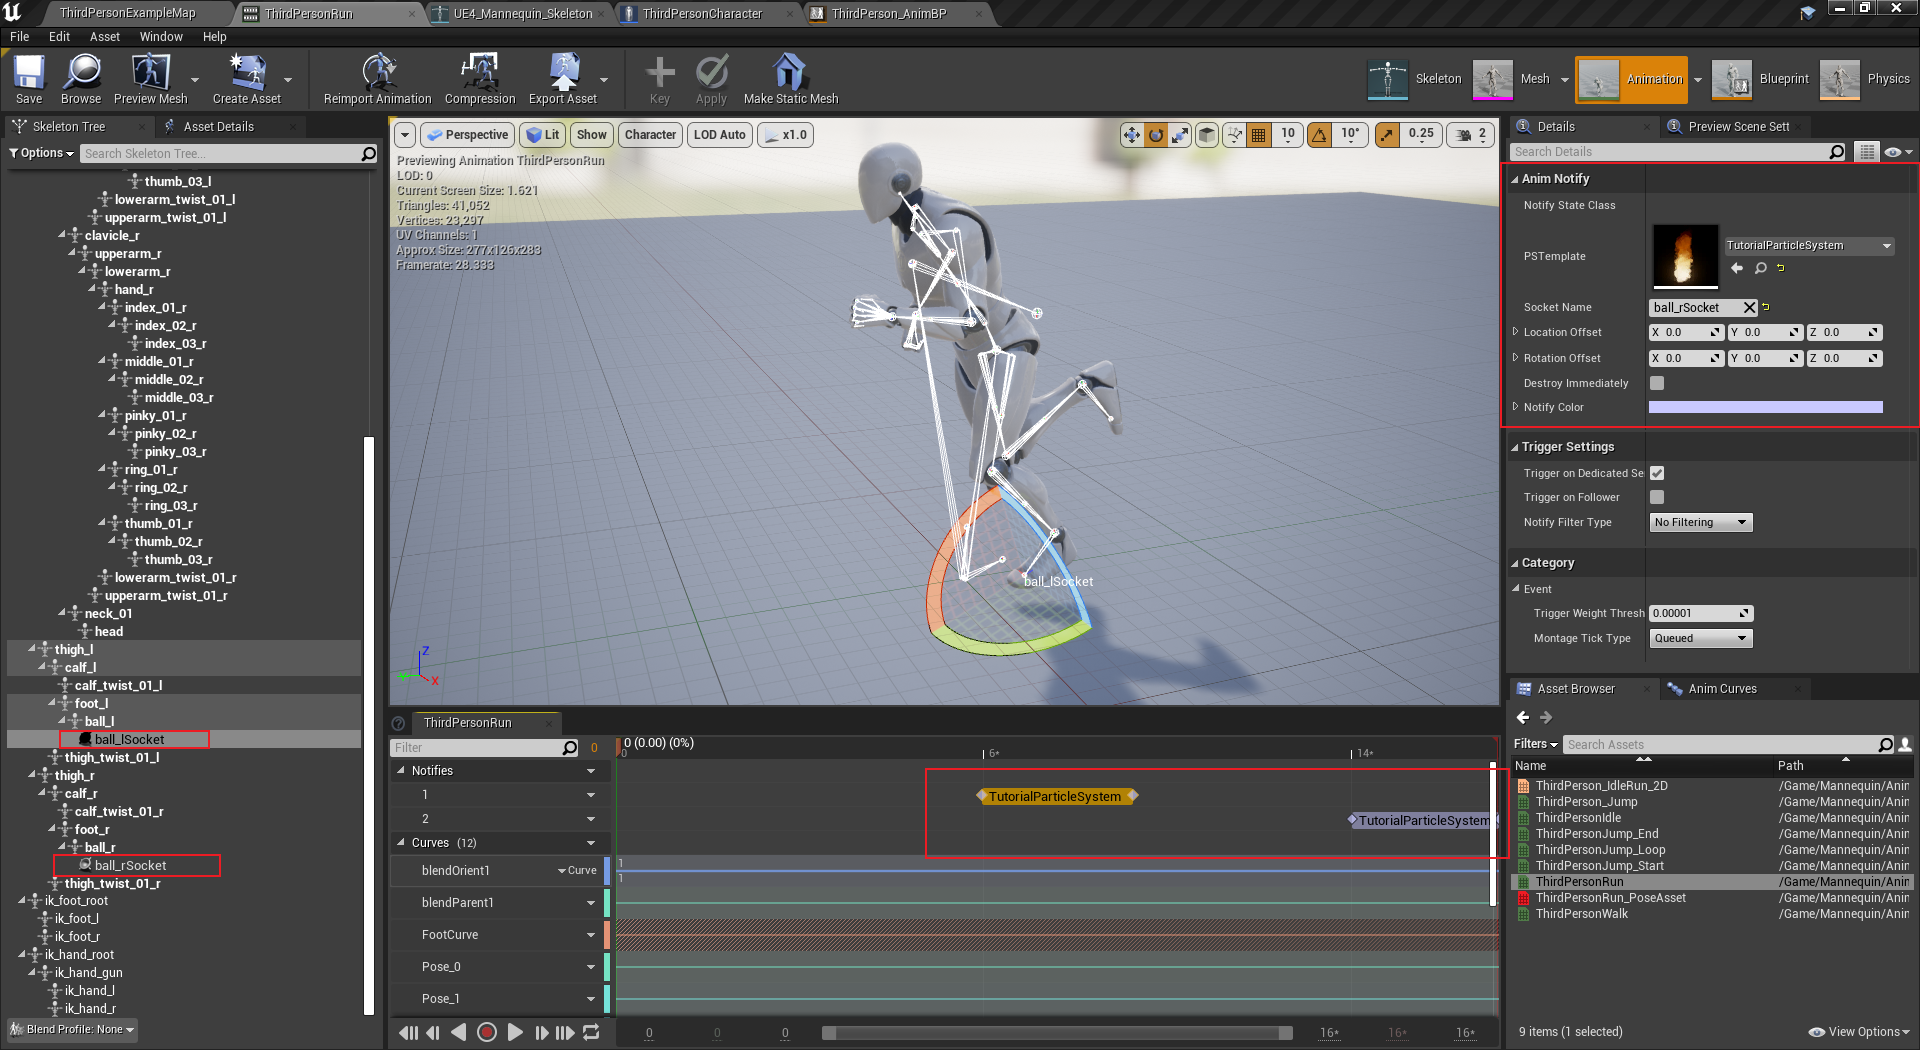Click the coordinate system cube icon

[x=1207, y=135]
